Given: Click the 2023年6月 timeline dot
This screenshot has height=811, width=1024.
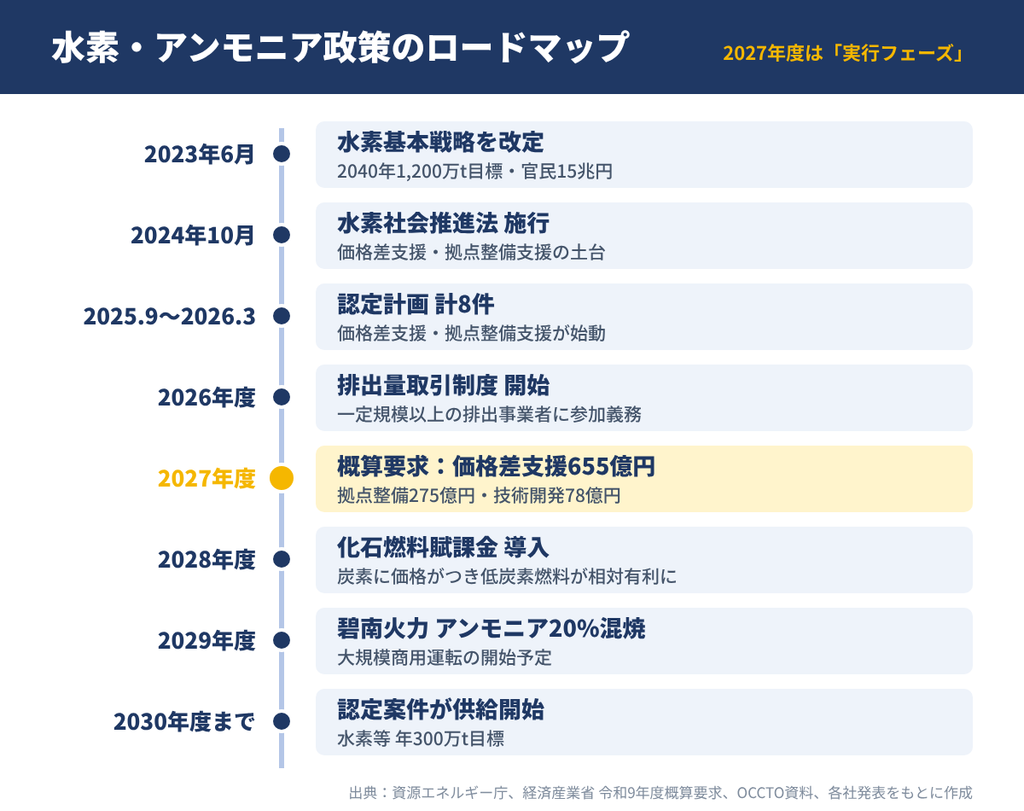Looking at the screenshot, I should 281,154.
